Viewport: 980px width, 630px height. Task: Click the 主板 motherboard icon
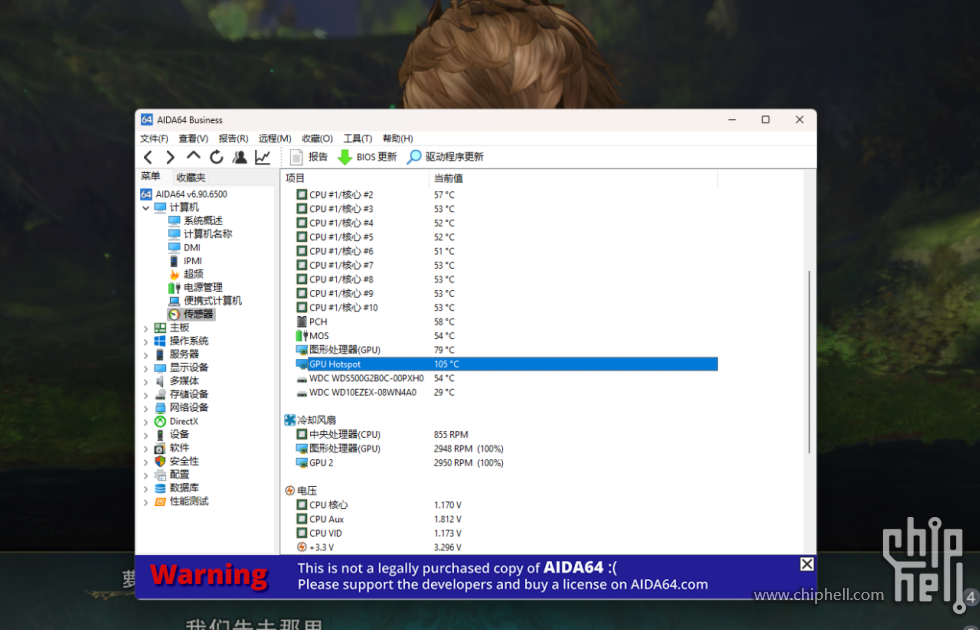coord(160,328)
